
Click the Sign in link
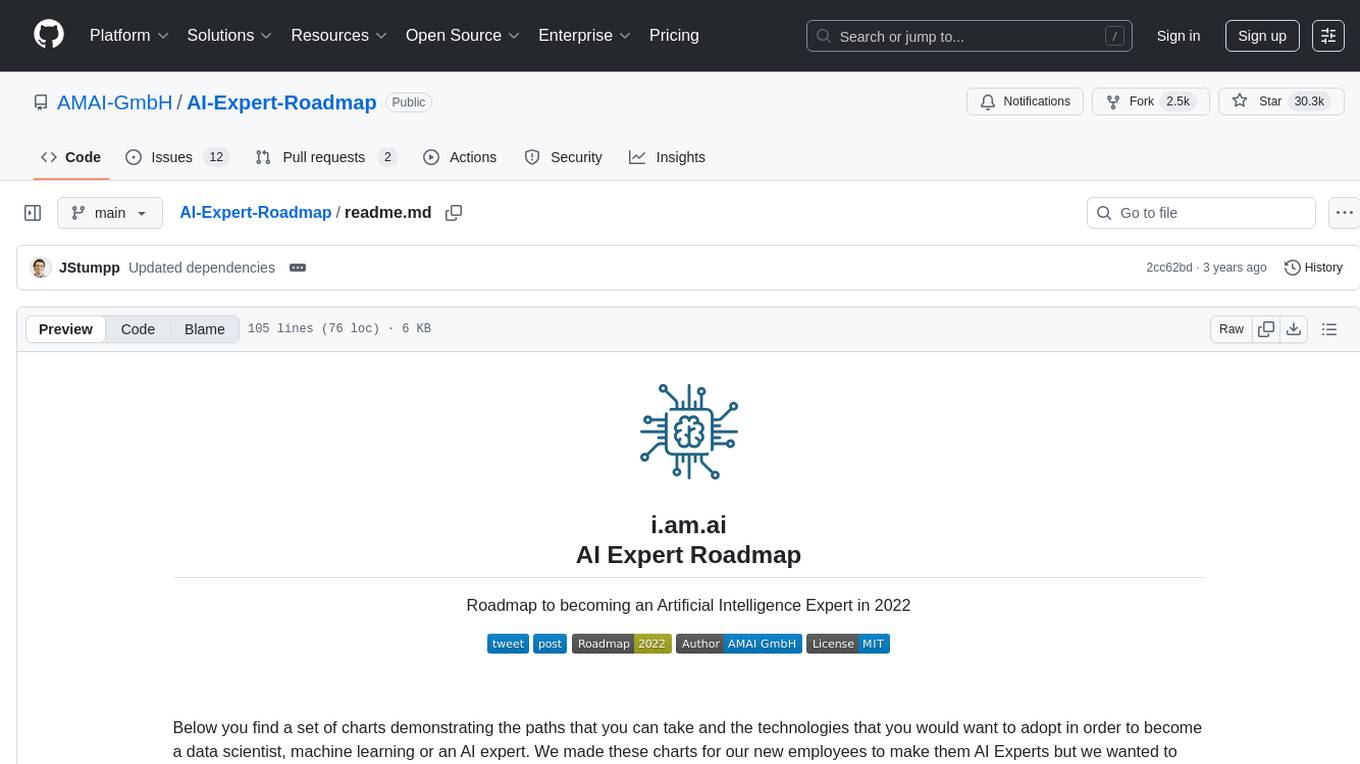1178,35
